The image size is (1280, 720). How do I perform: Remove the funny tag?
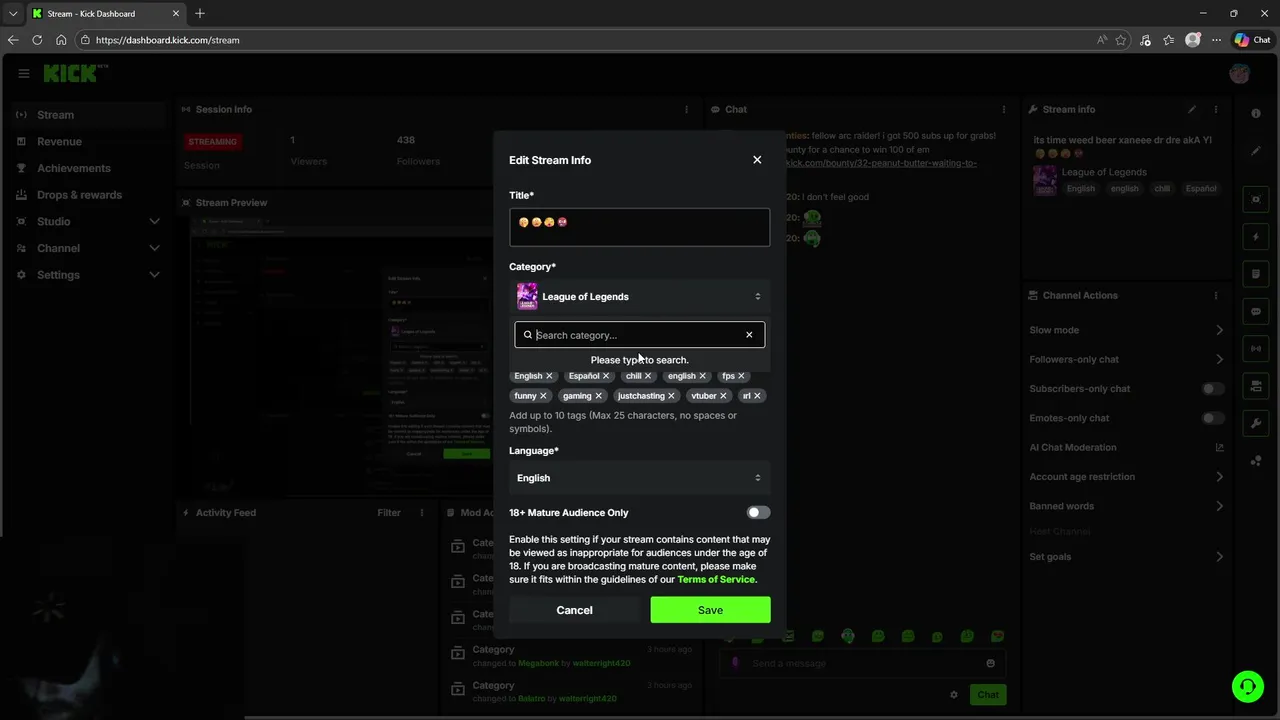543,396
